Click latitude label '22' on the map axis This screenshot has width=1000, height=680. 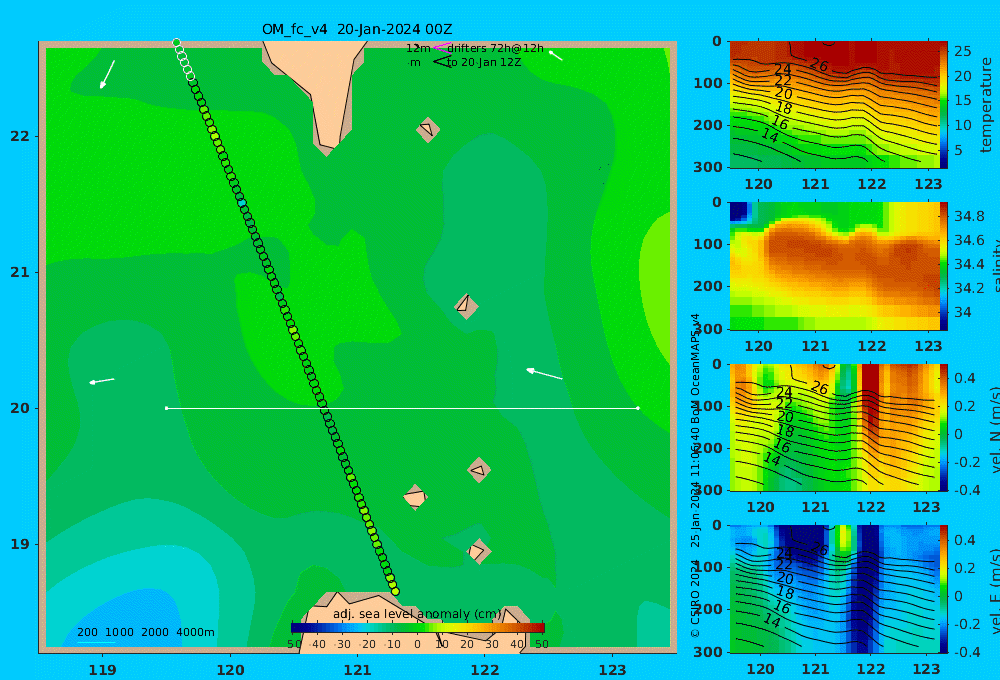[x=20, y=136]
